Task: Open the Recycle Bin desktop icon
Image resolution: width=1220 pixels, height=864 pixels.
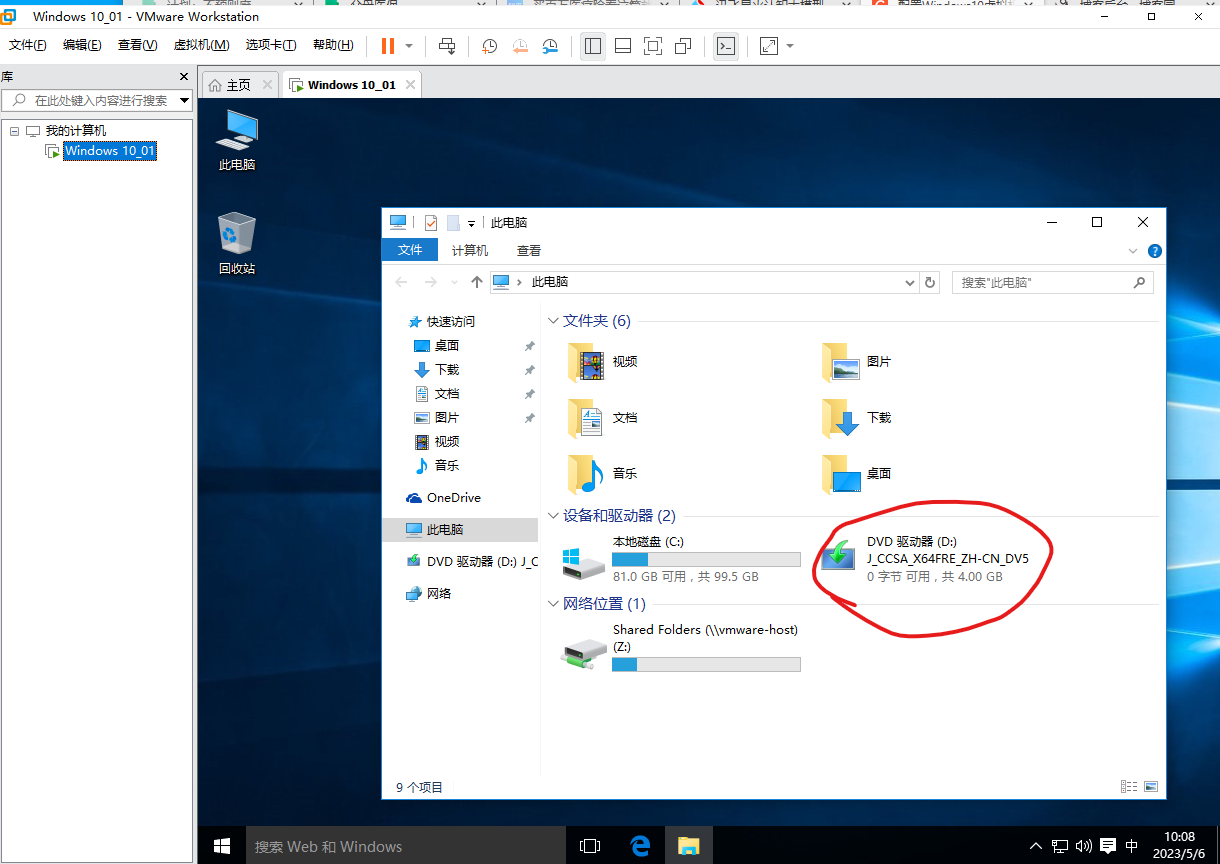Action: point(237,244)
